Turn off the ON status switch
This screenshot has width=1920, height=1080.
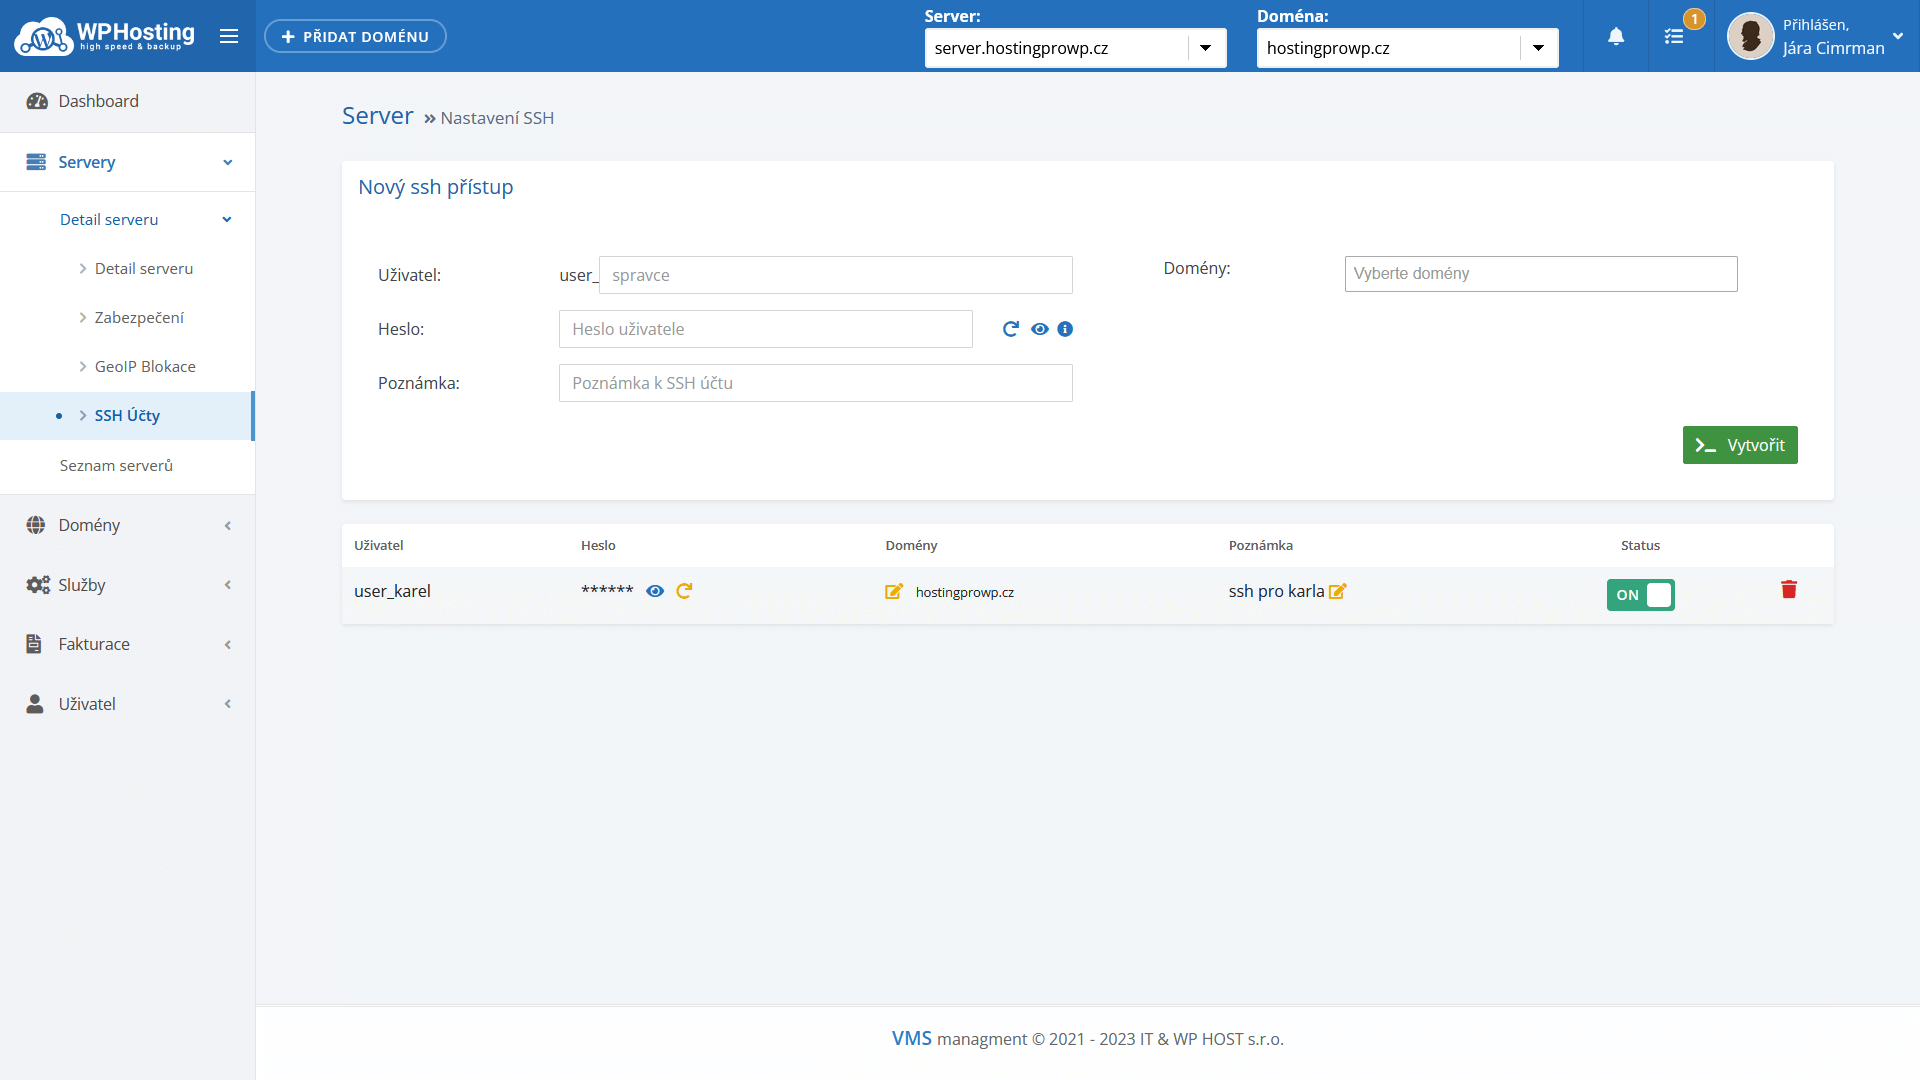pos(1640,595)
